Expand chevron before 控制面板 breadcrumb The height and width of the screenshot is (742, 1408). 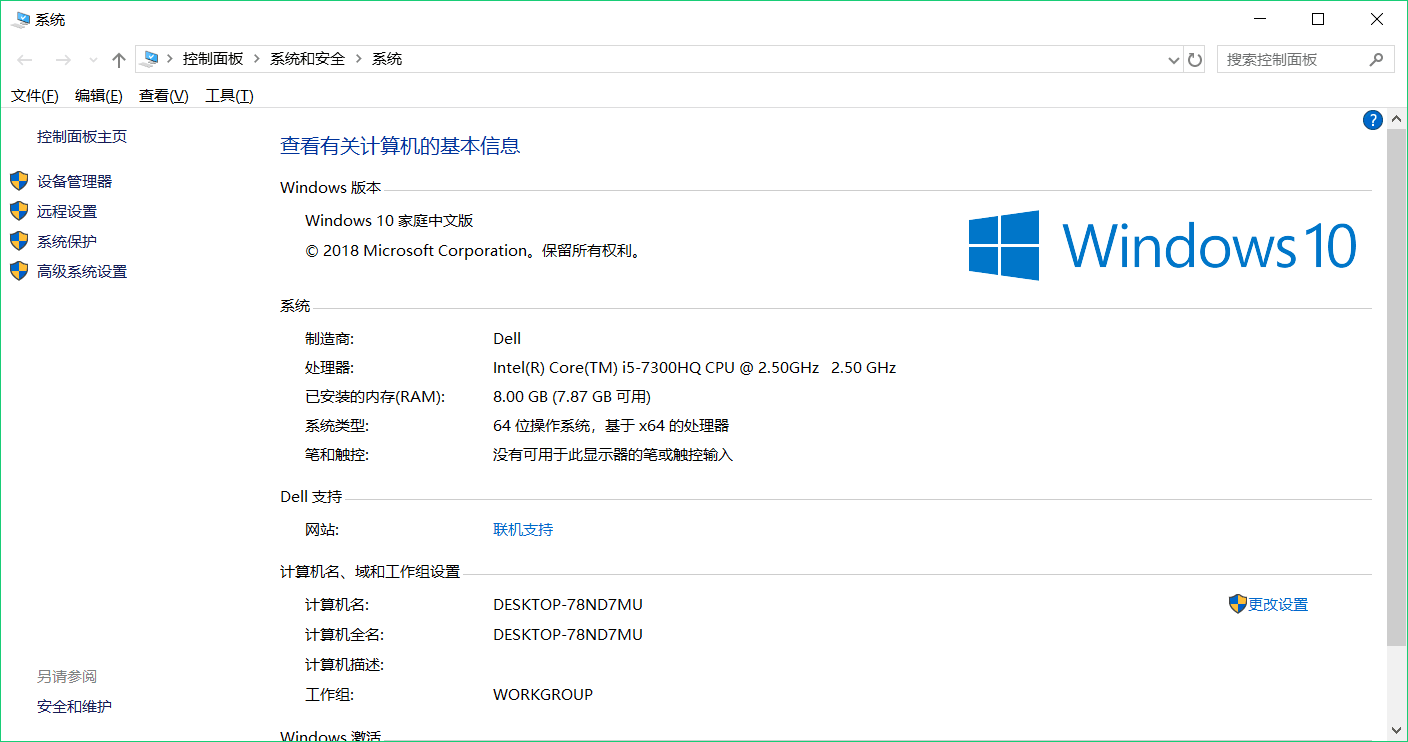(170, 59)
